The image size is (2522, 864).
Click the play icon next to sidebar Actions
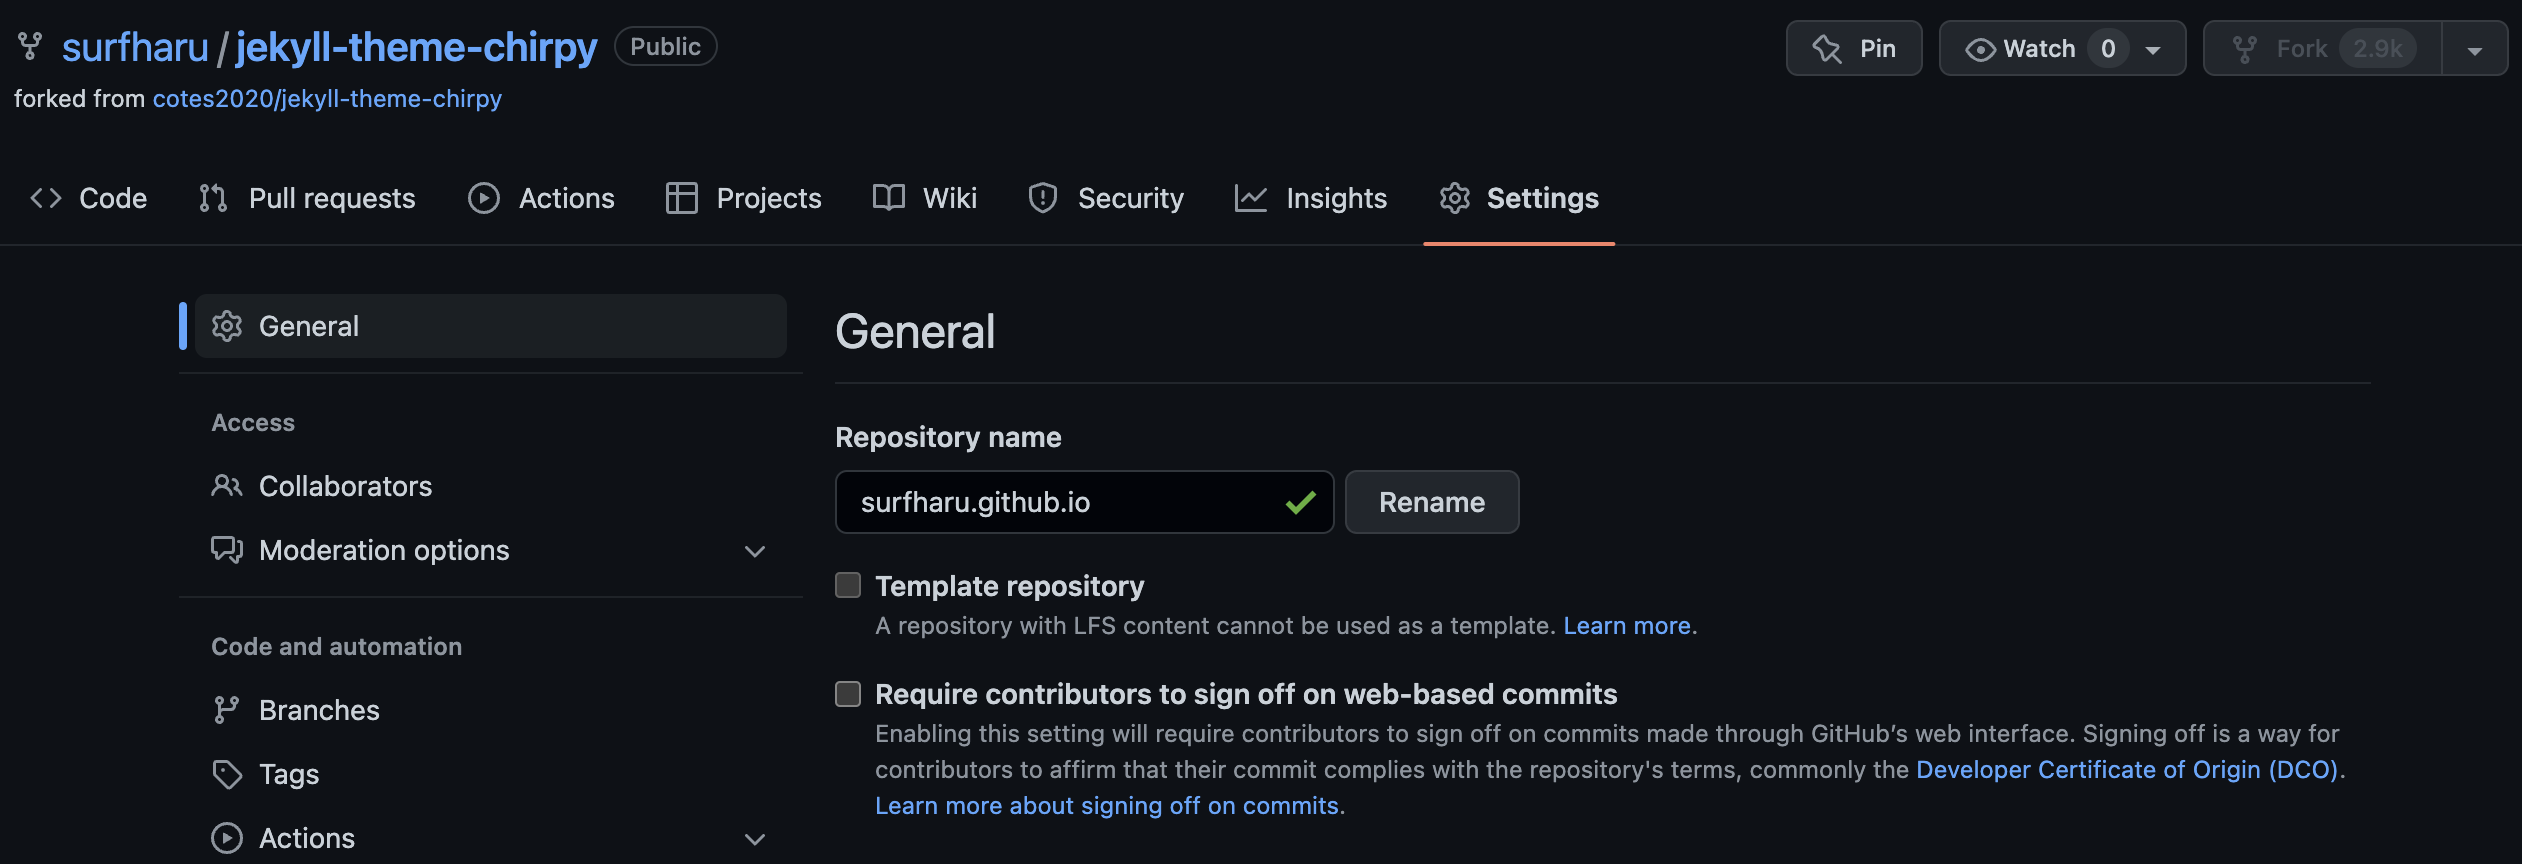coord(227,838)
